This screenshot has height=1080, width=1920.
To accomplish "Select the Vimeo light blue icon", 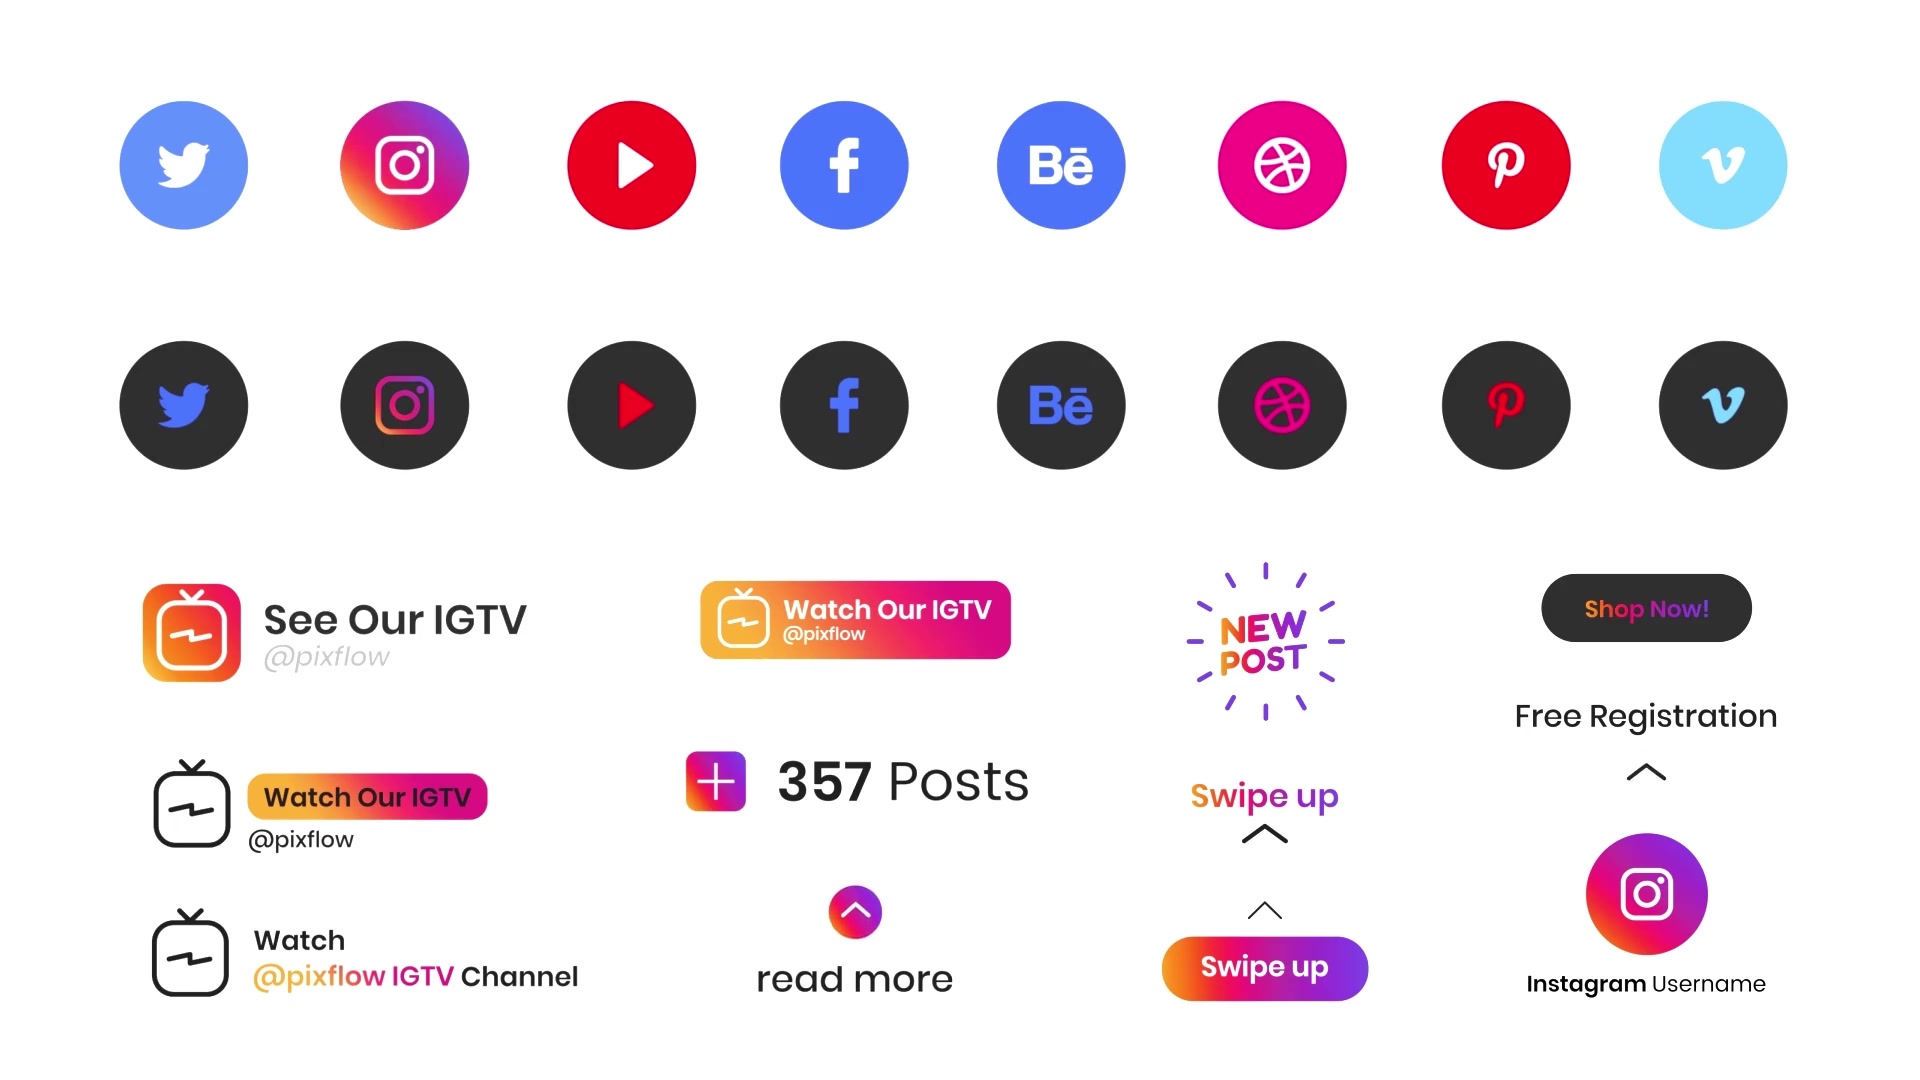I will (x=1722, y=164).
